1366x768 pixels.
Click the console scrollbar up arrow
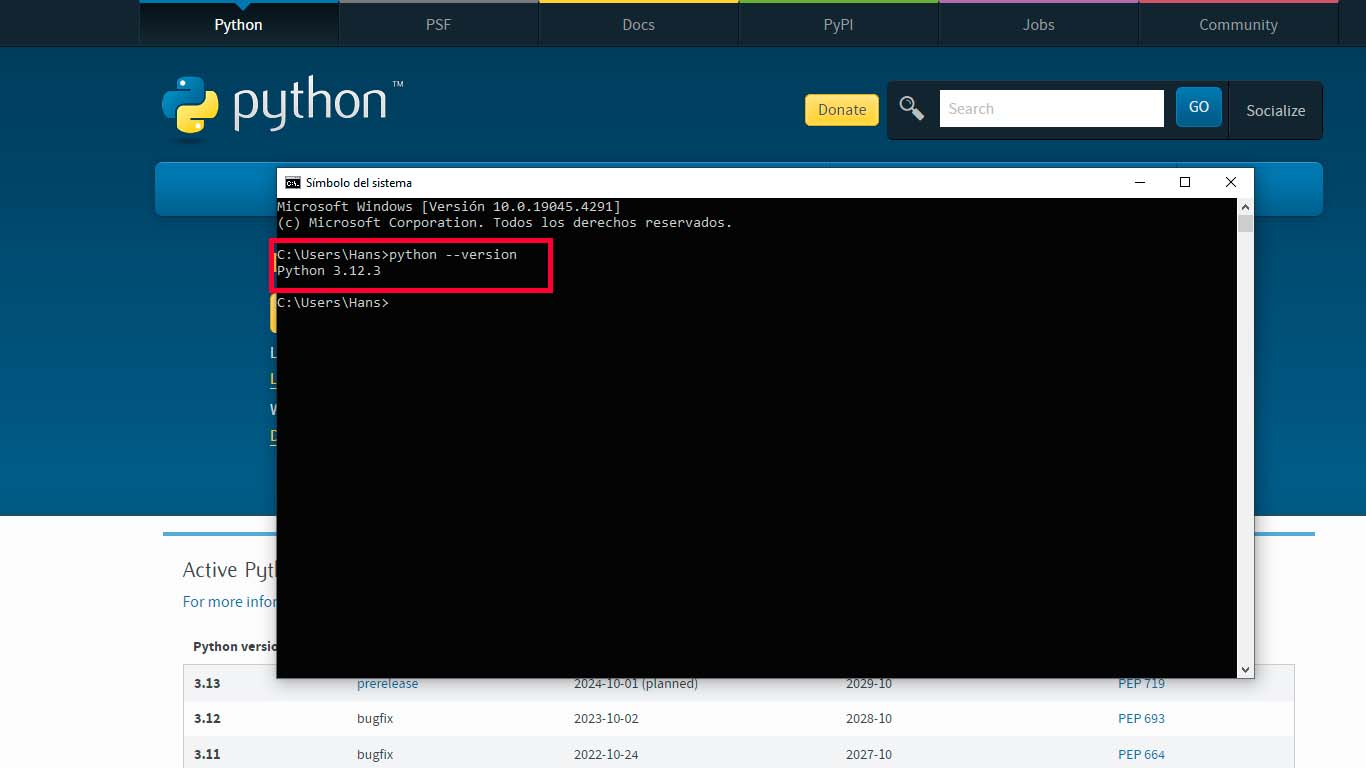tap(1245, 206)
